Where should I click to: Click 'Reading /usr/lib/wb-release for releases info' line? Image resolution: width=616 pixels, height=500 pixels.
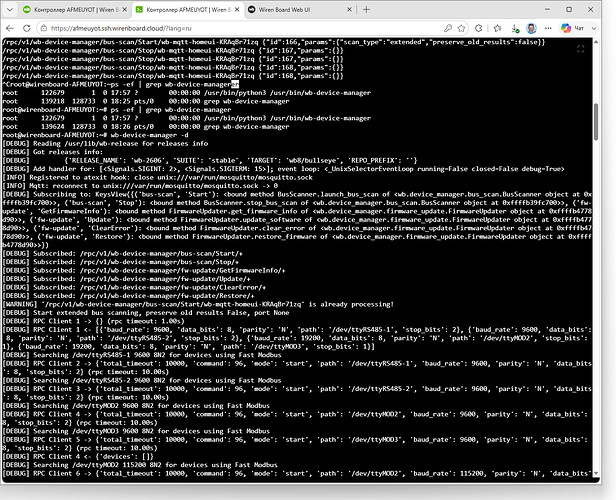105,143
